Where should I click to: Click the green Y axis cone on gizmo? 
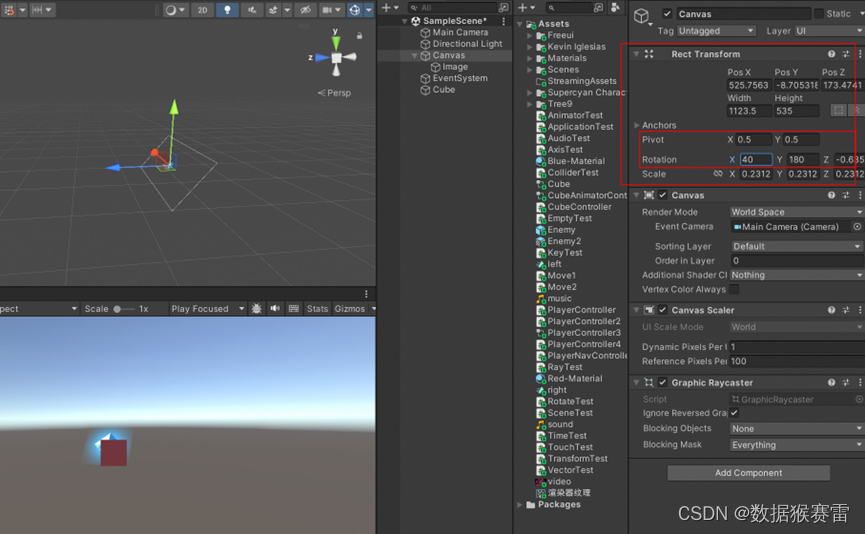(x=335, y=42)
